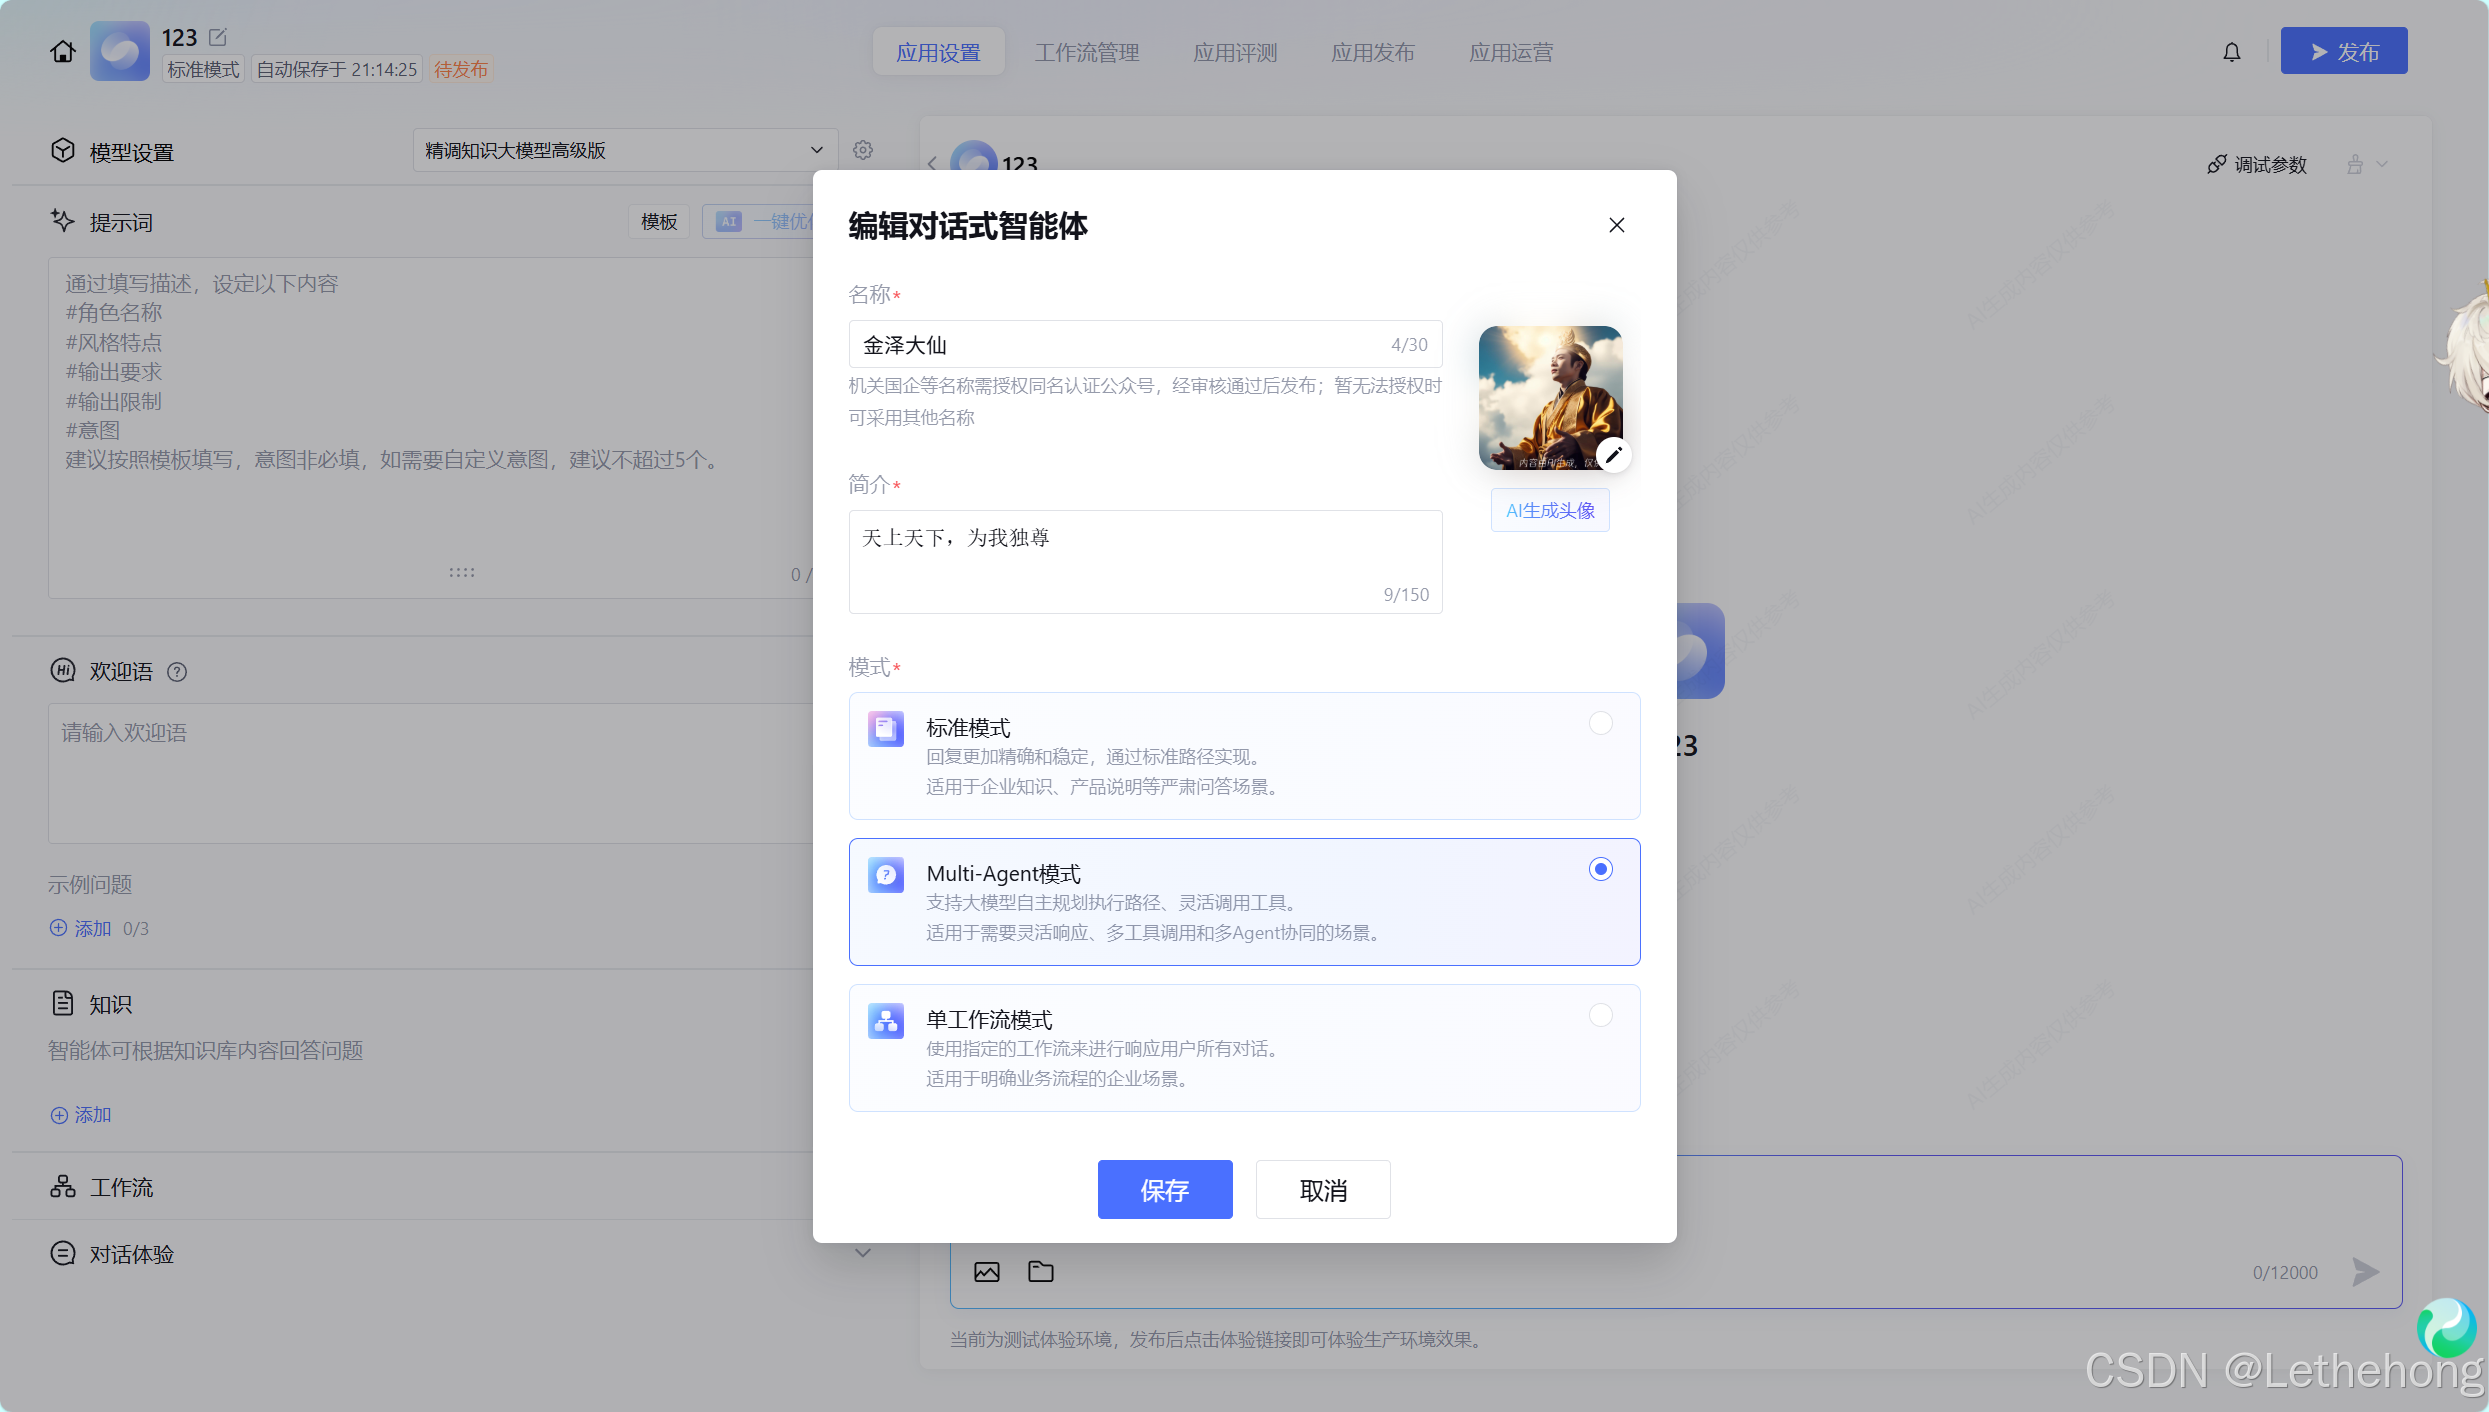Screen dimensions: 2489x1412
Task: Click the home icon in header
Action: pyautogui.click(x=63, y=51)
